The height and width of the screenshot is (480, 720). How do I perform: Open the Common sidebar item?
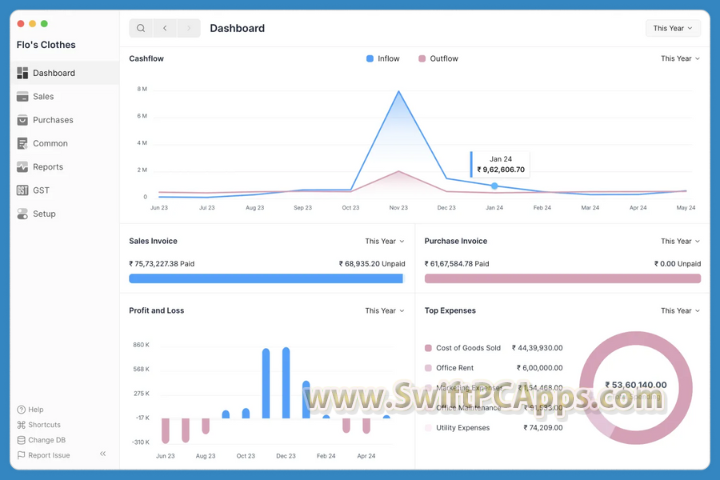50,143
